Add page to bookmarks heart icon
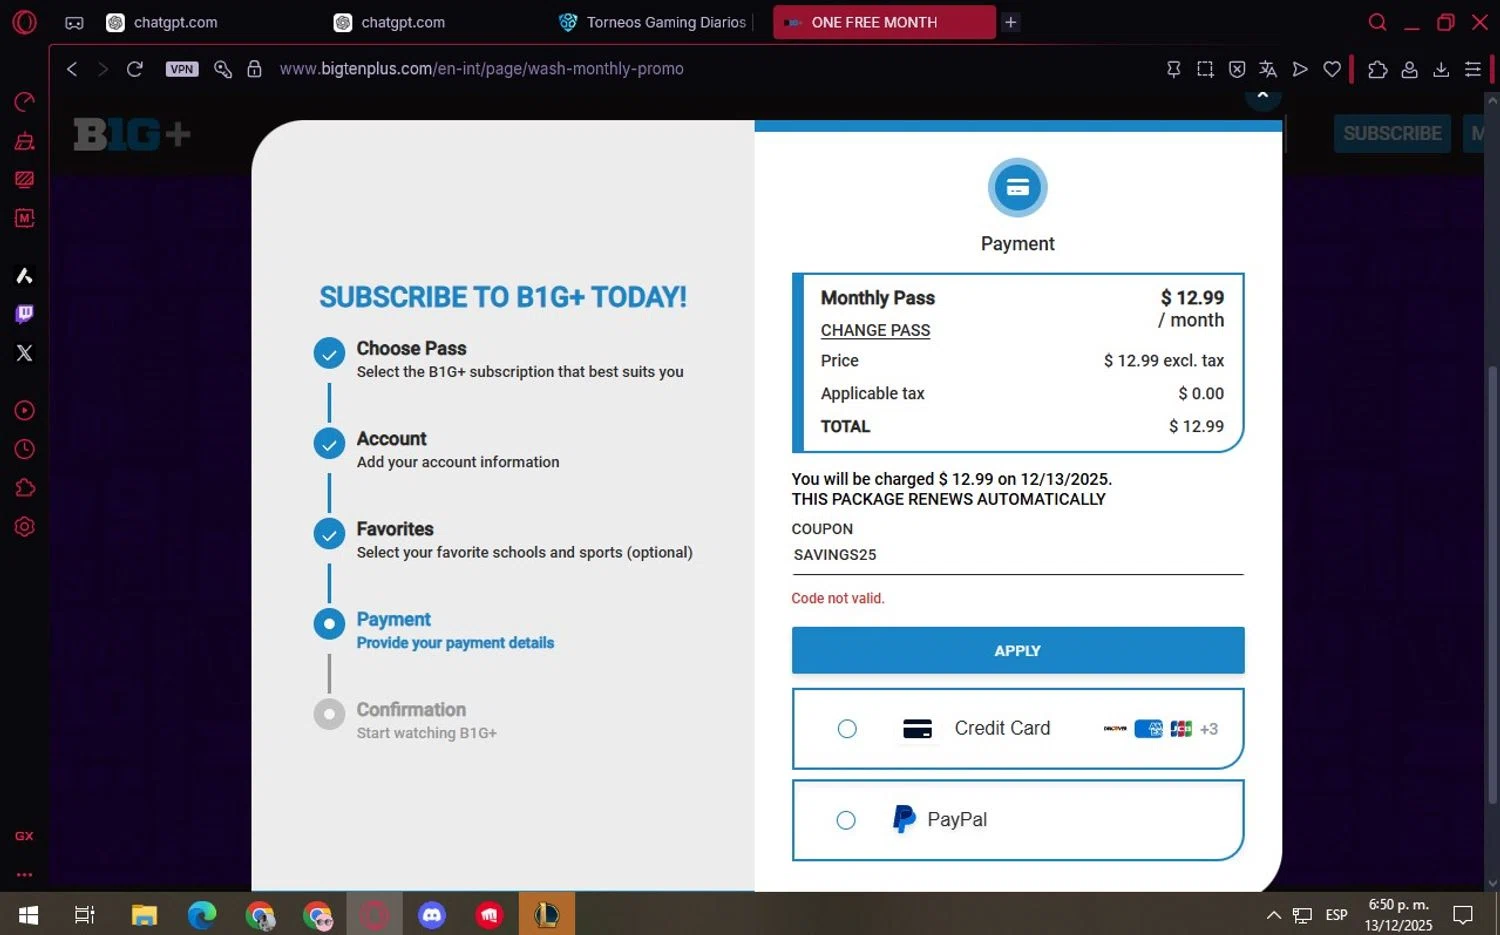Viewport: 1500px width, 935px height. [1332, 69]
